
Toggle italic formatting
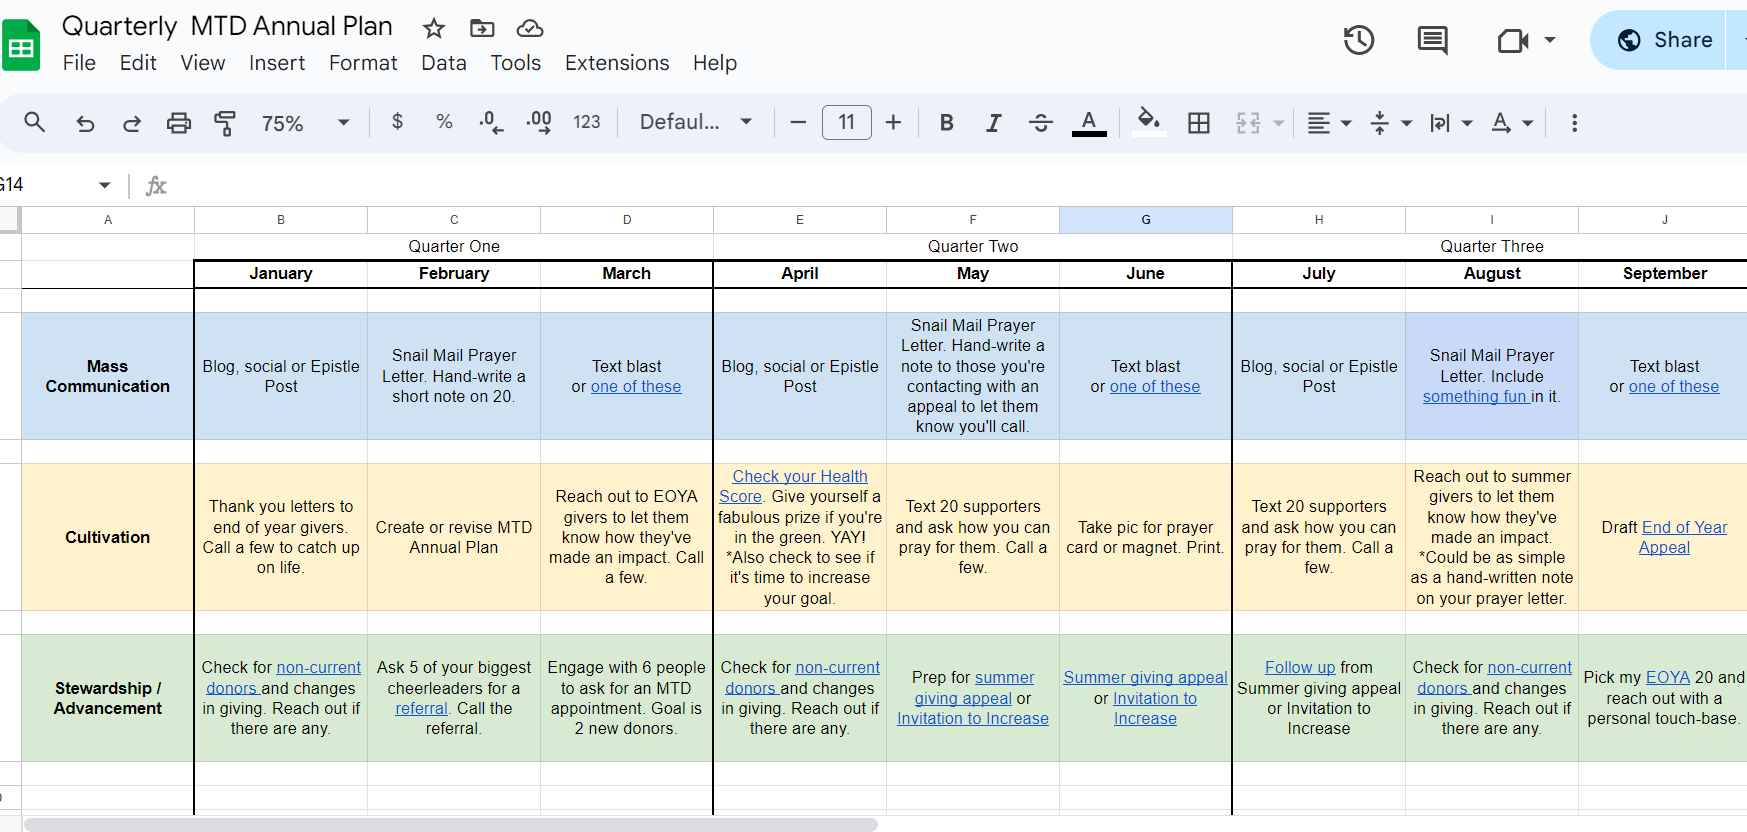coord(993,123)
